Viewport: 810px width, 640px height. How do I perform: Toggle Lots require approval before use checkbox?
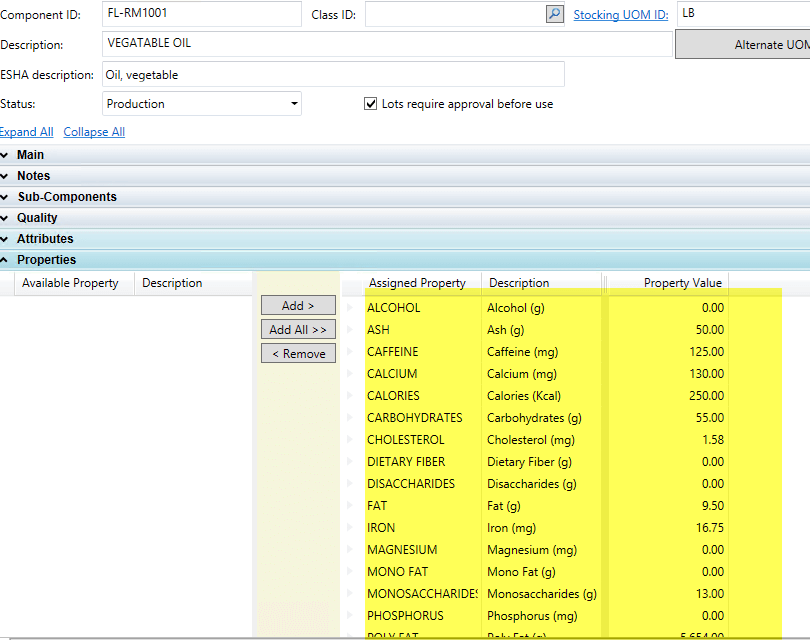pos(371,104)
